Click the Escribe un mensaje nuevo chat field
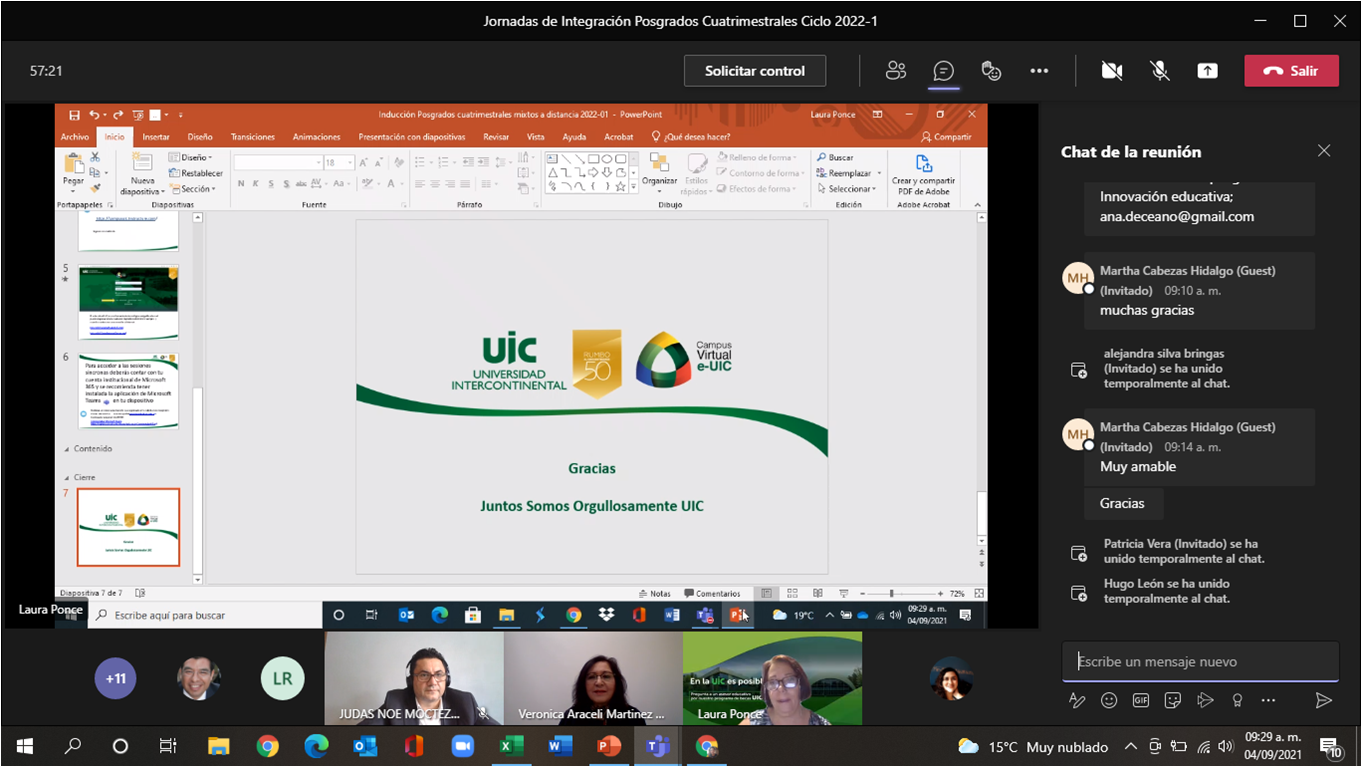 click(x=1200, y=661)
